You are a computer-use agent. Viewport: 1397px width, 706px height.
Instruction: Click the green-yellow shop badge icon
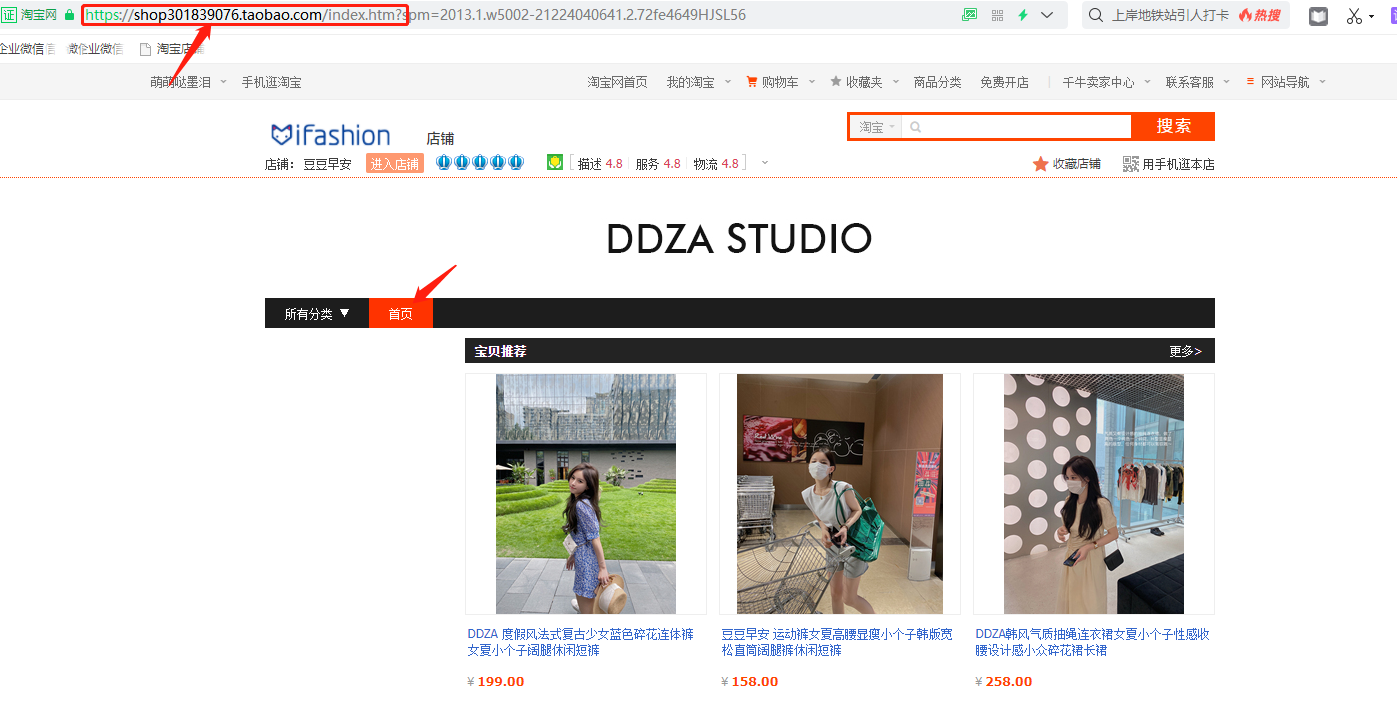[555, 162]
